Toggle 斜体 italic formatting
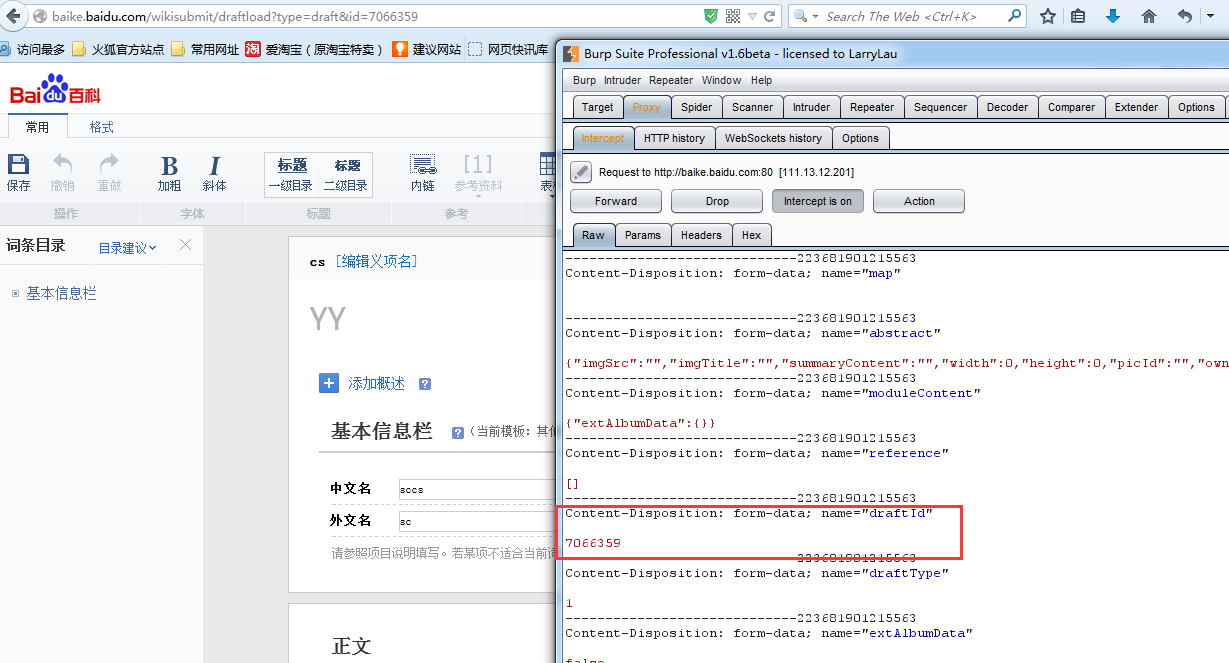 (214, 173)
